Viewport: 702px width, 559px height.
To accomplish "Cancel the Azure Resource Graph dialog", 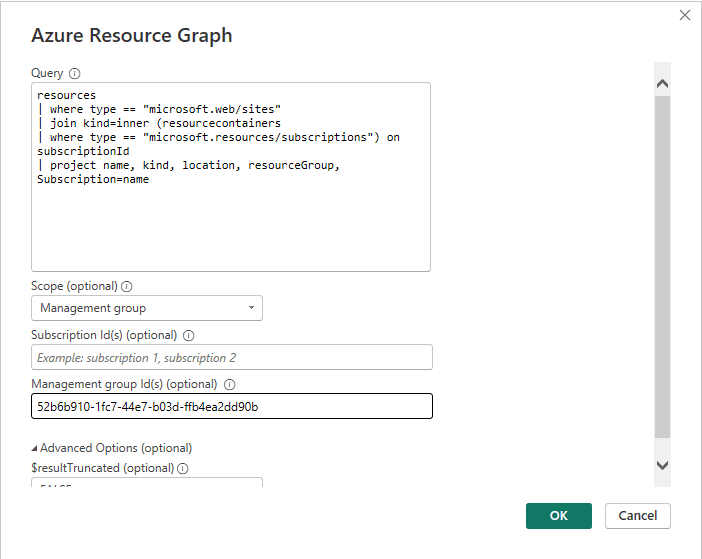I will (638, 516).
